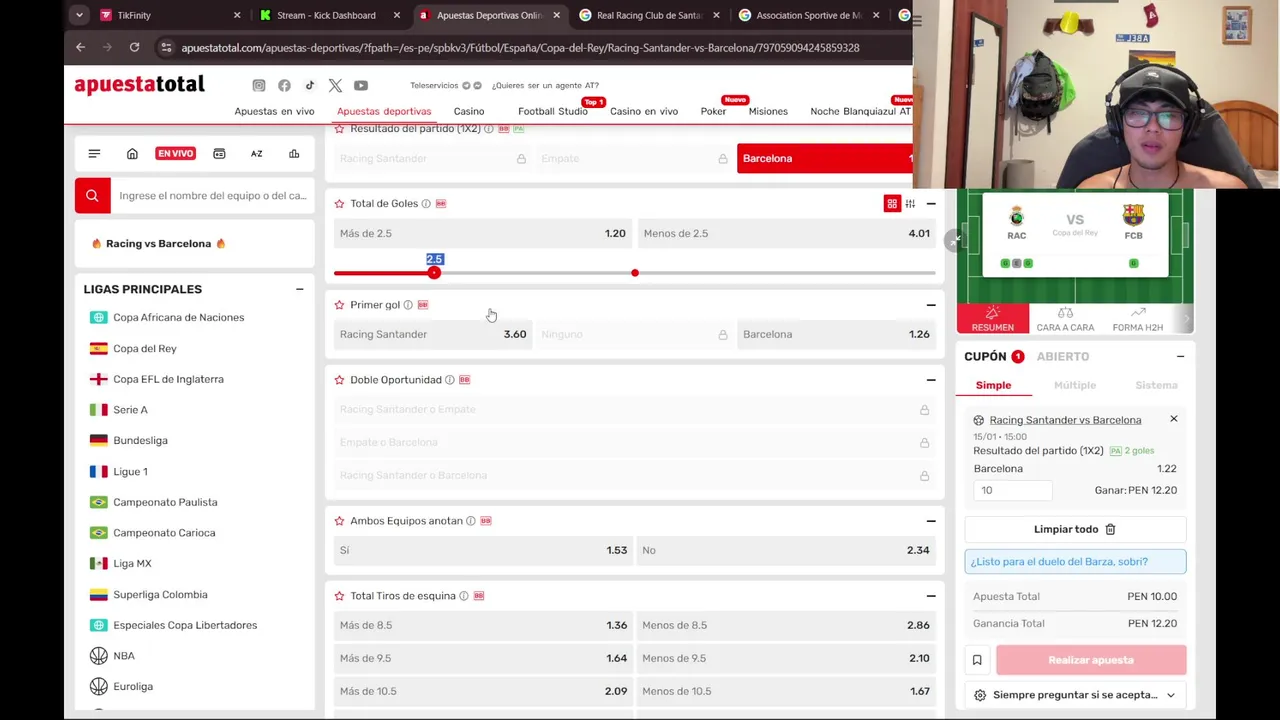Open the Apuestas en vivo menu
1280x720 pixels.
click(274, 111)
